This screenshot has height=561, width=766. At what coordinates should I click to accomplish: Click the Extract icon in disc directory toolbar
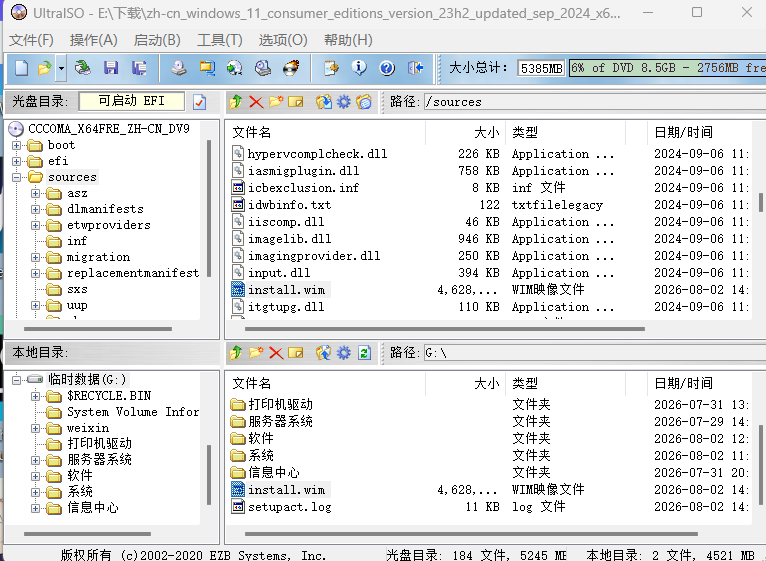tap(323, 102)
